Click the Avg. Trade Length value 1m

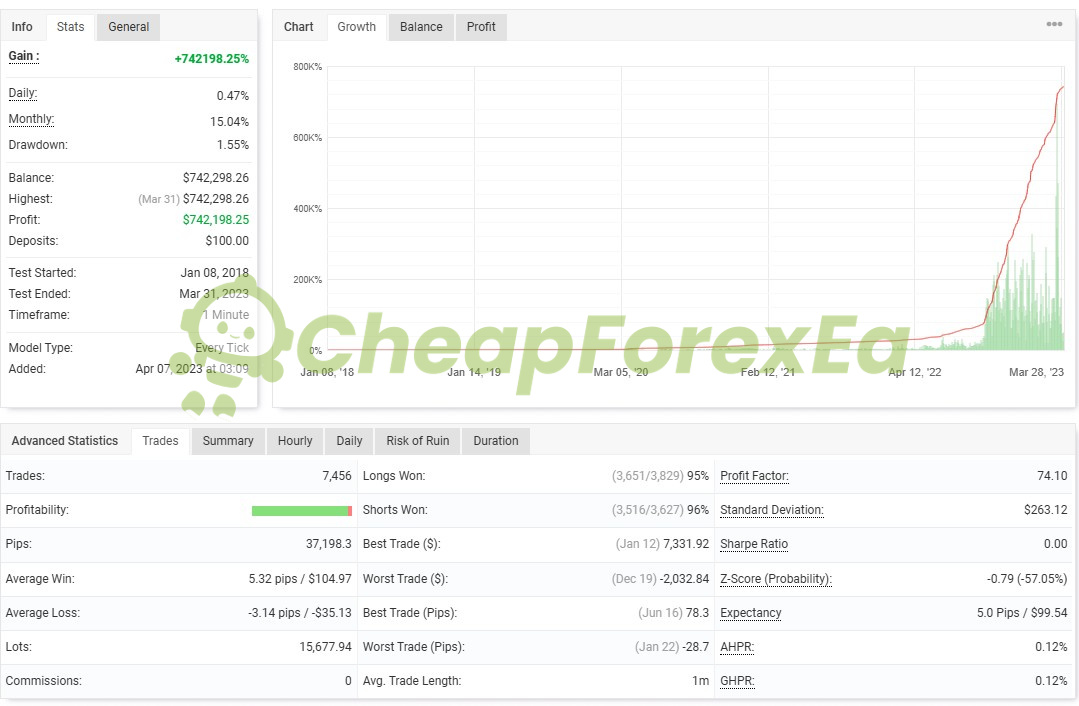(701, 681)
